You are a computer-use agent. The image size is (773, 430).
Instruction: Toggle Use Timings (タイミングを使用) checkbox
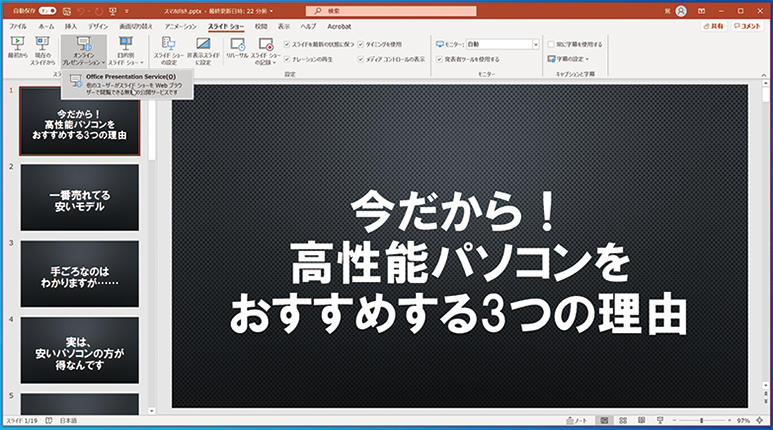[x=361, y=44]
